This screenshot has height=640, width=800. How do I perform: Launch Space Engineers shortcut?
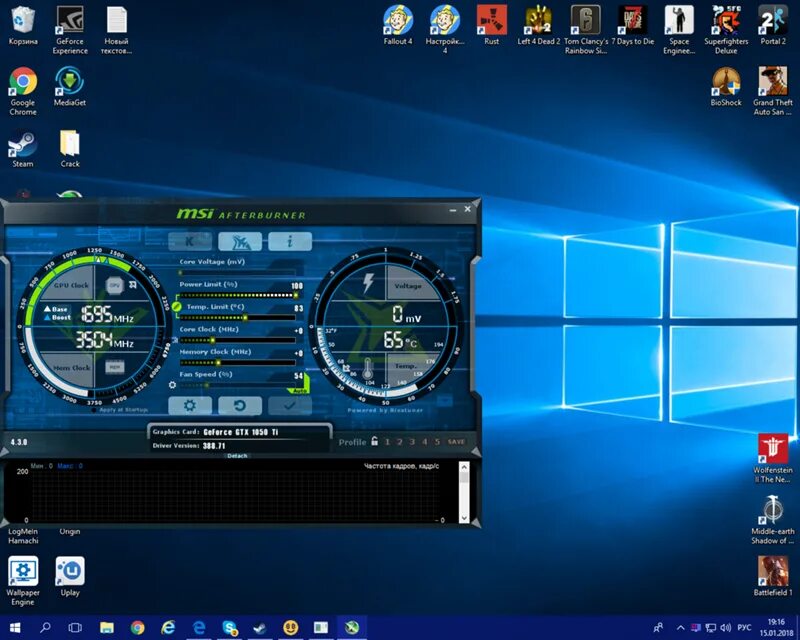(679, 30)
